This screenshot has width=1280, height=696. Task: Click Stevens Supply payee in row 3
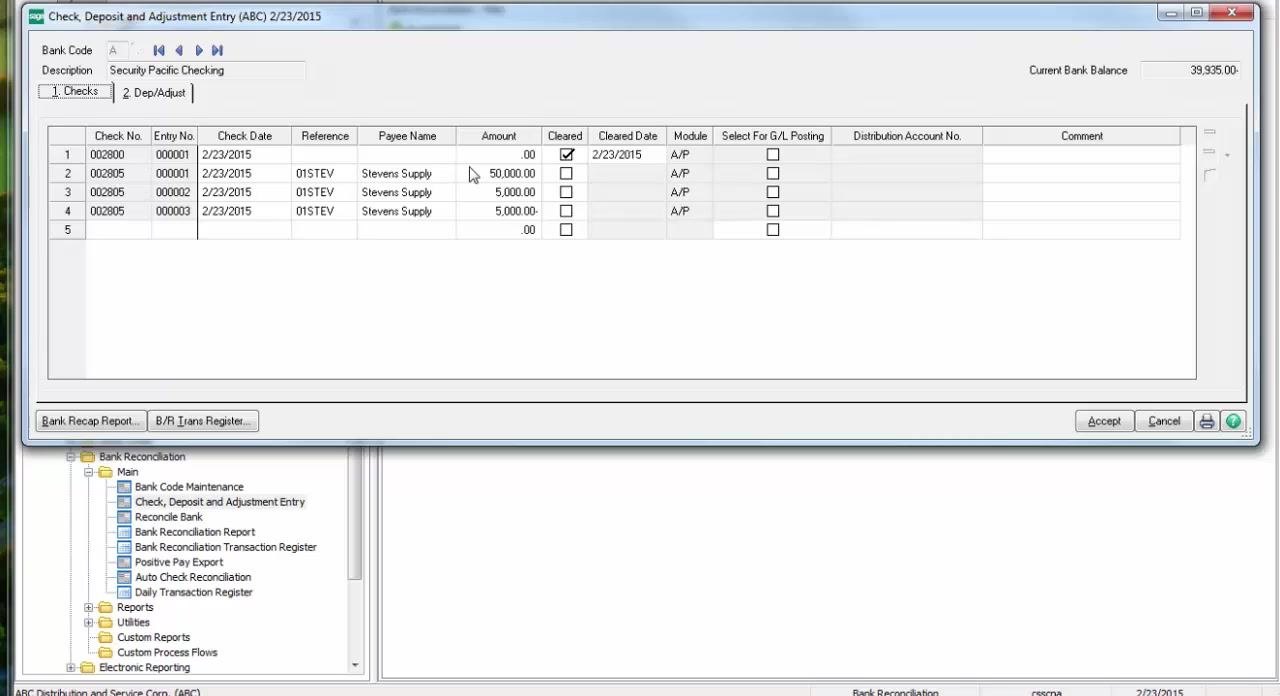coord(406,192)
